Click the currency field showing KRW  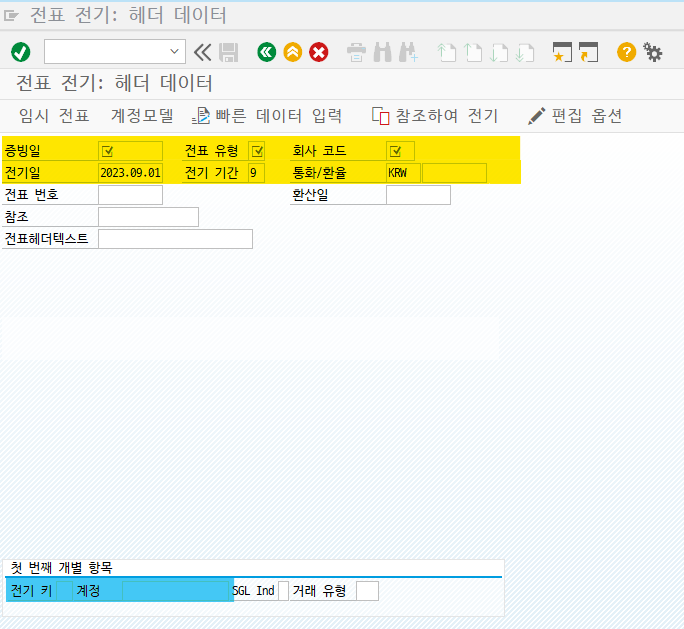(404, 173)
